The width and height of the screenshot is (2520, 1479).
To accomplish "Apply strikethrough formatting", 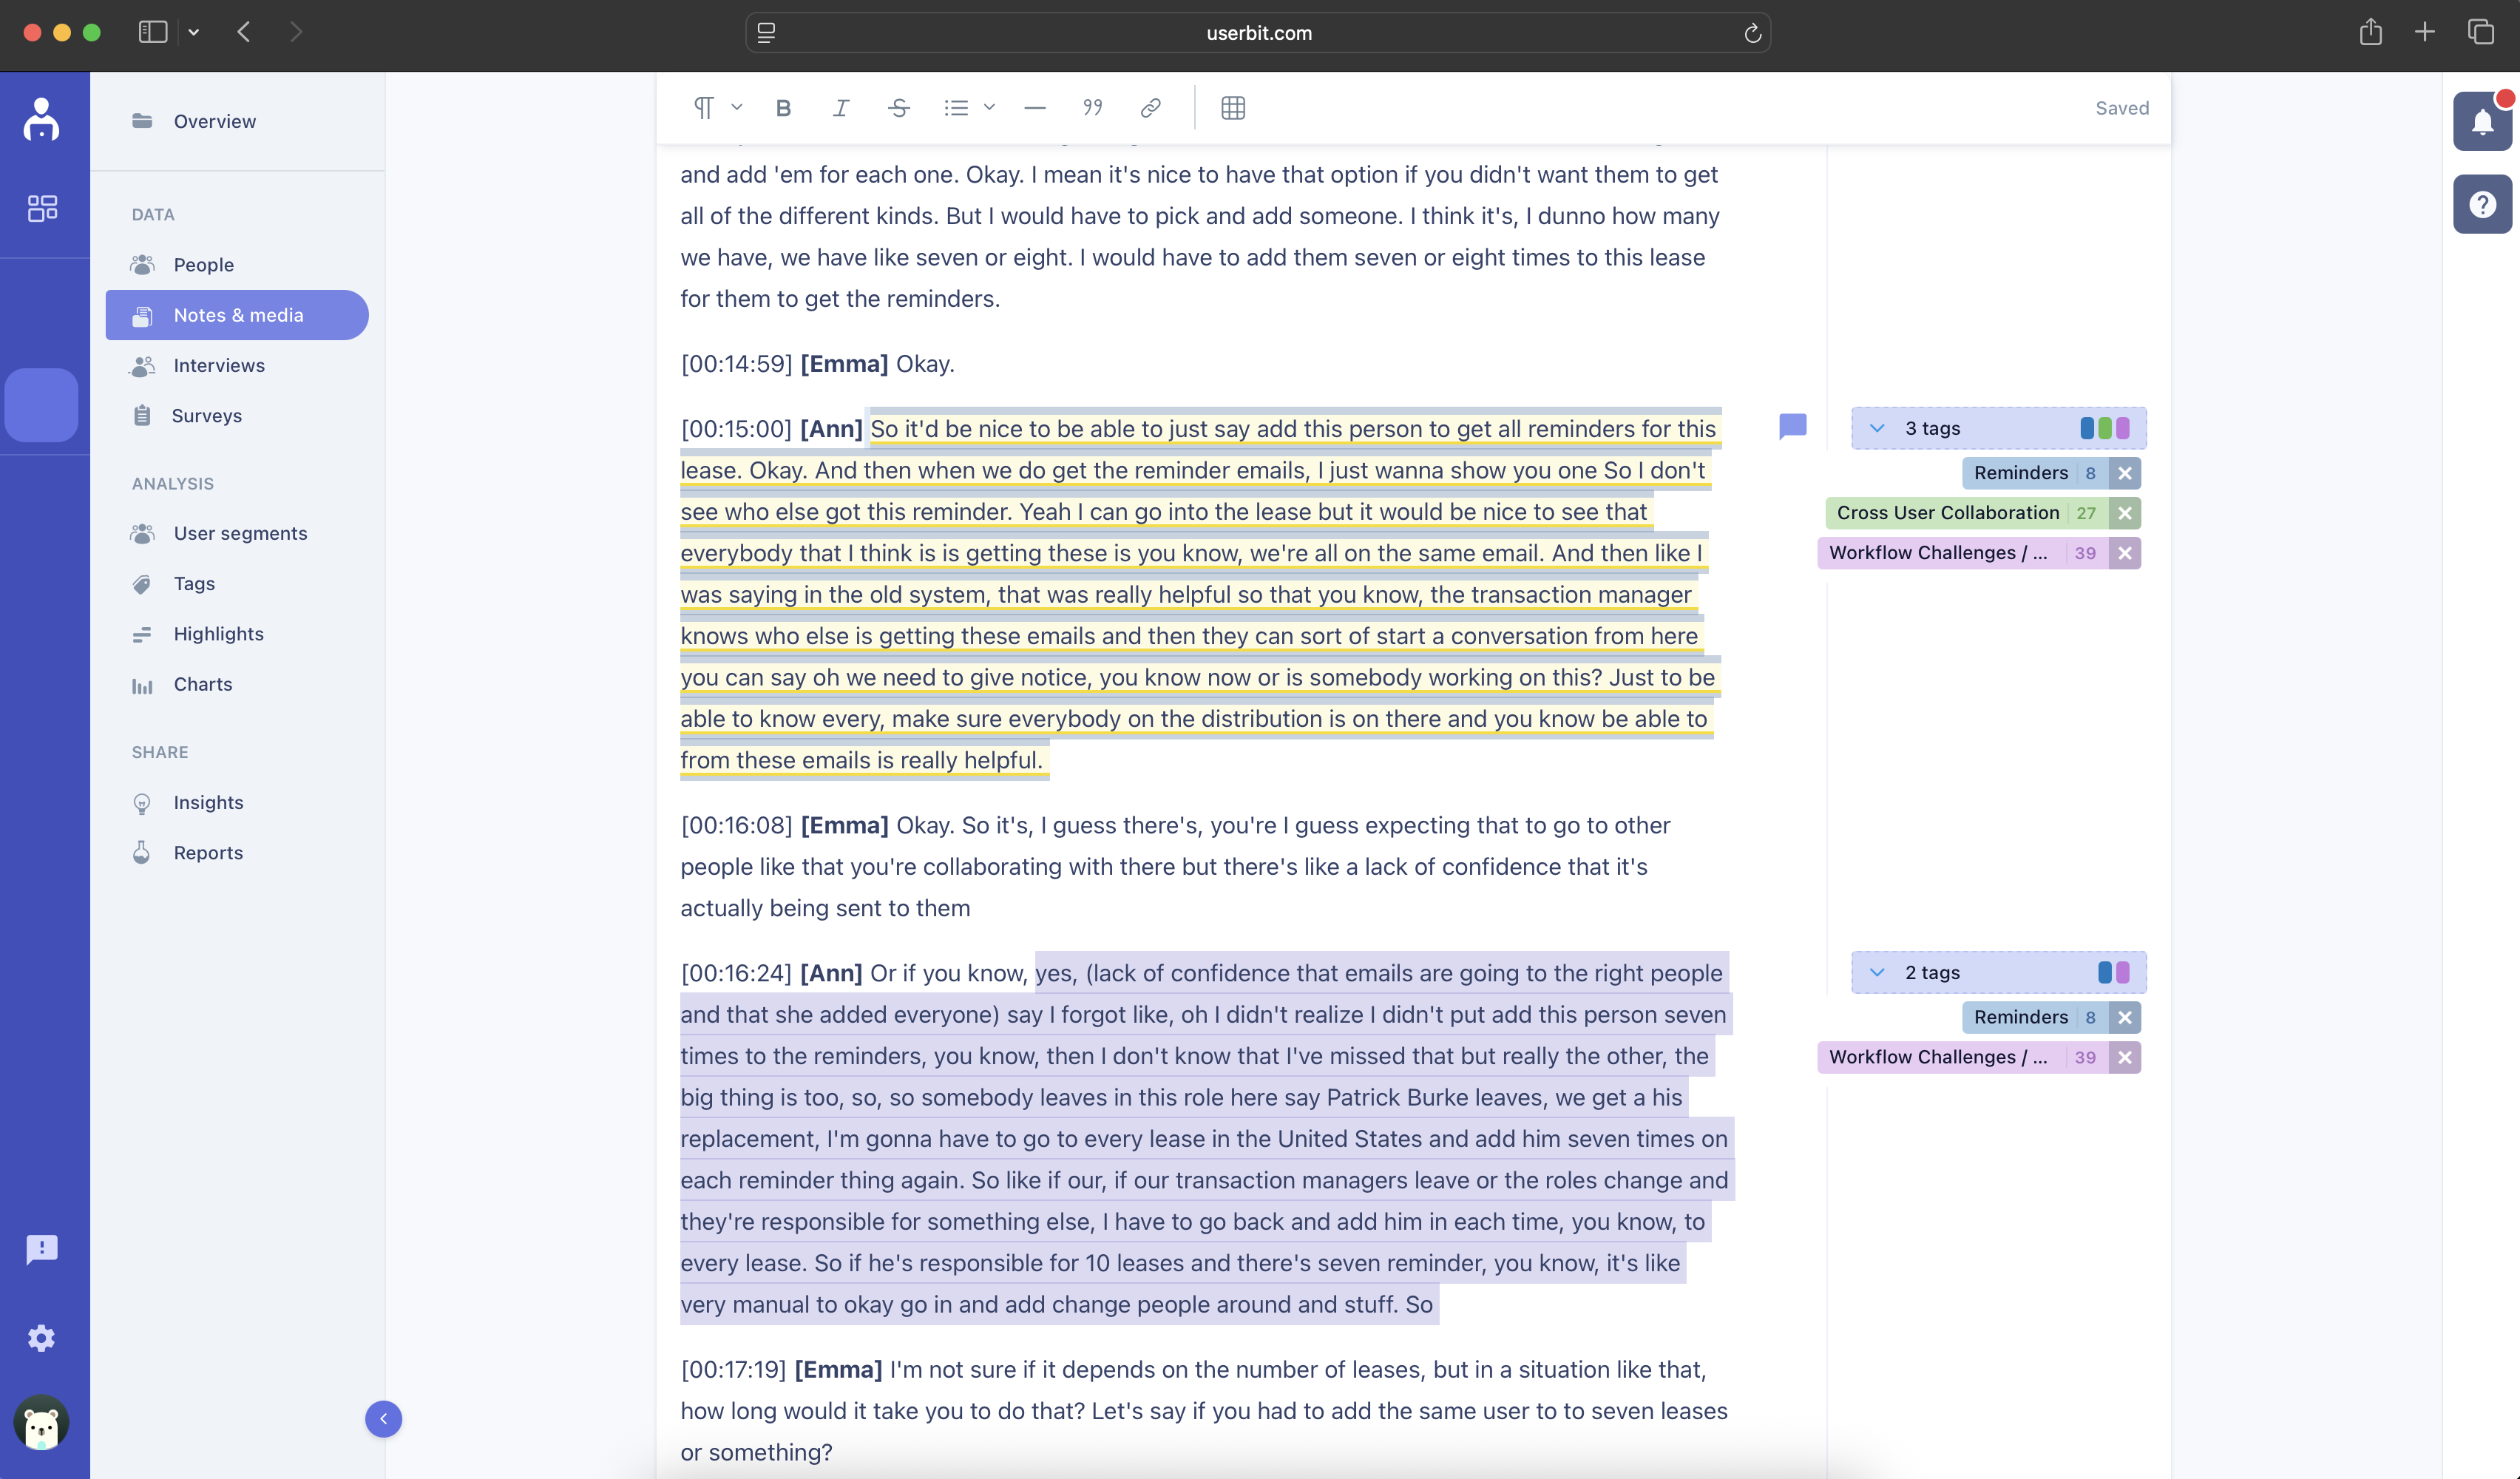I will click(898, 108).
